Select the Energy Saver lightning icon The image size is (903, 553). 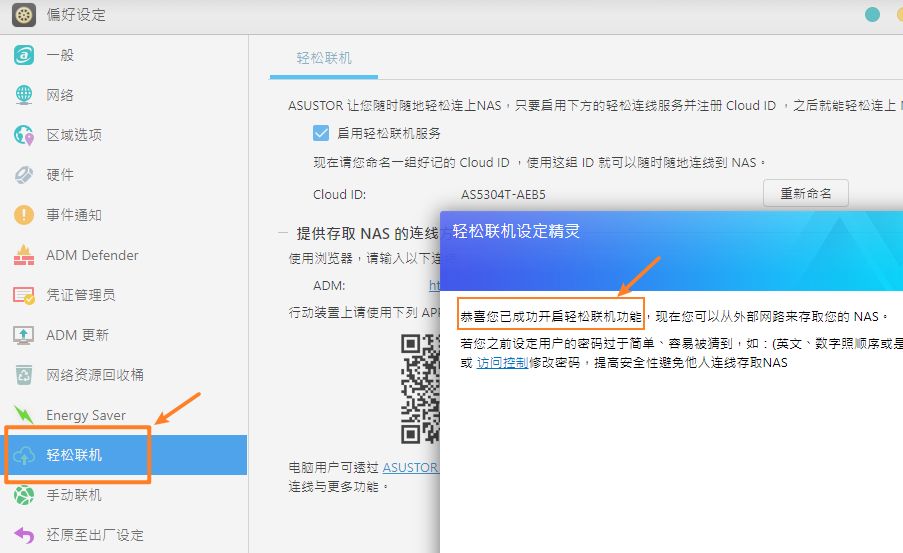pos(24,415)
